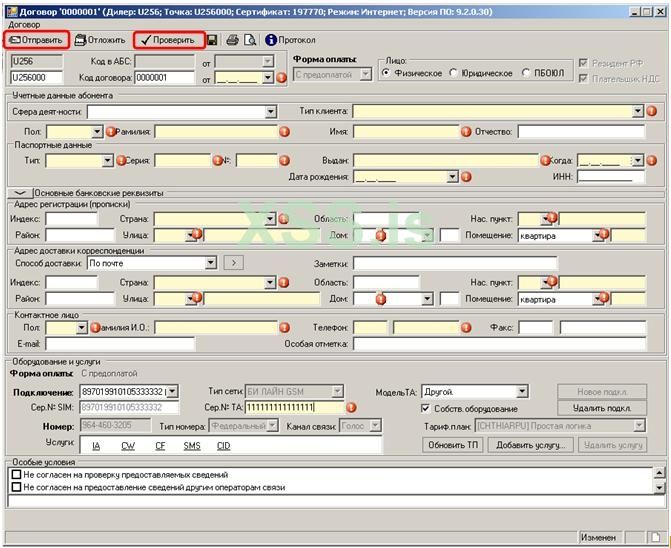Click the save (floppy disk) toolbar icon
Image resolution: width=671 pixels, height=548 pixels.
click(x=212, y=40)
